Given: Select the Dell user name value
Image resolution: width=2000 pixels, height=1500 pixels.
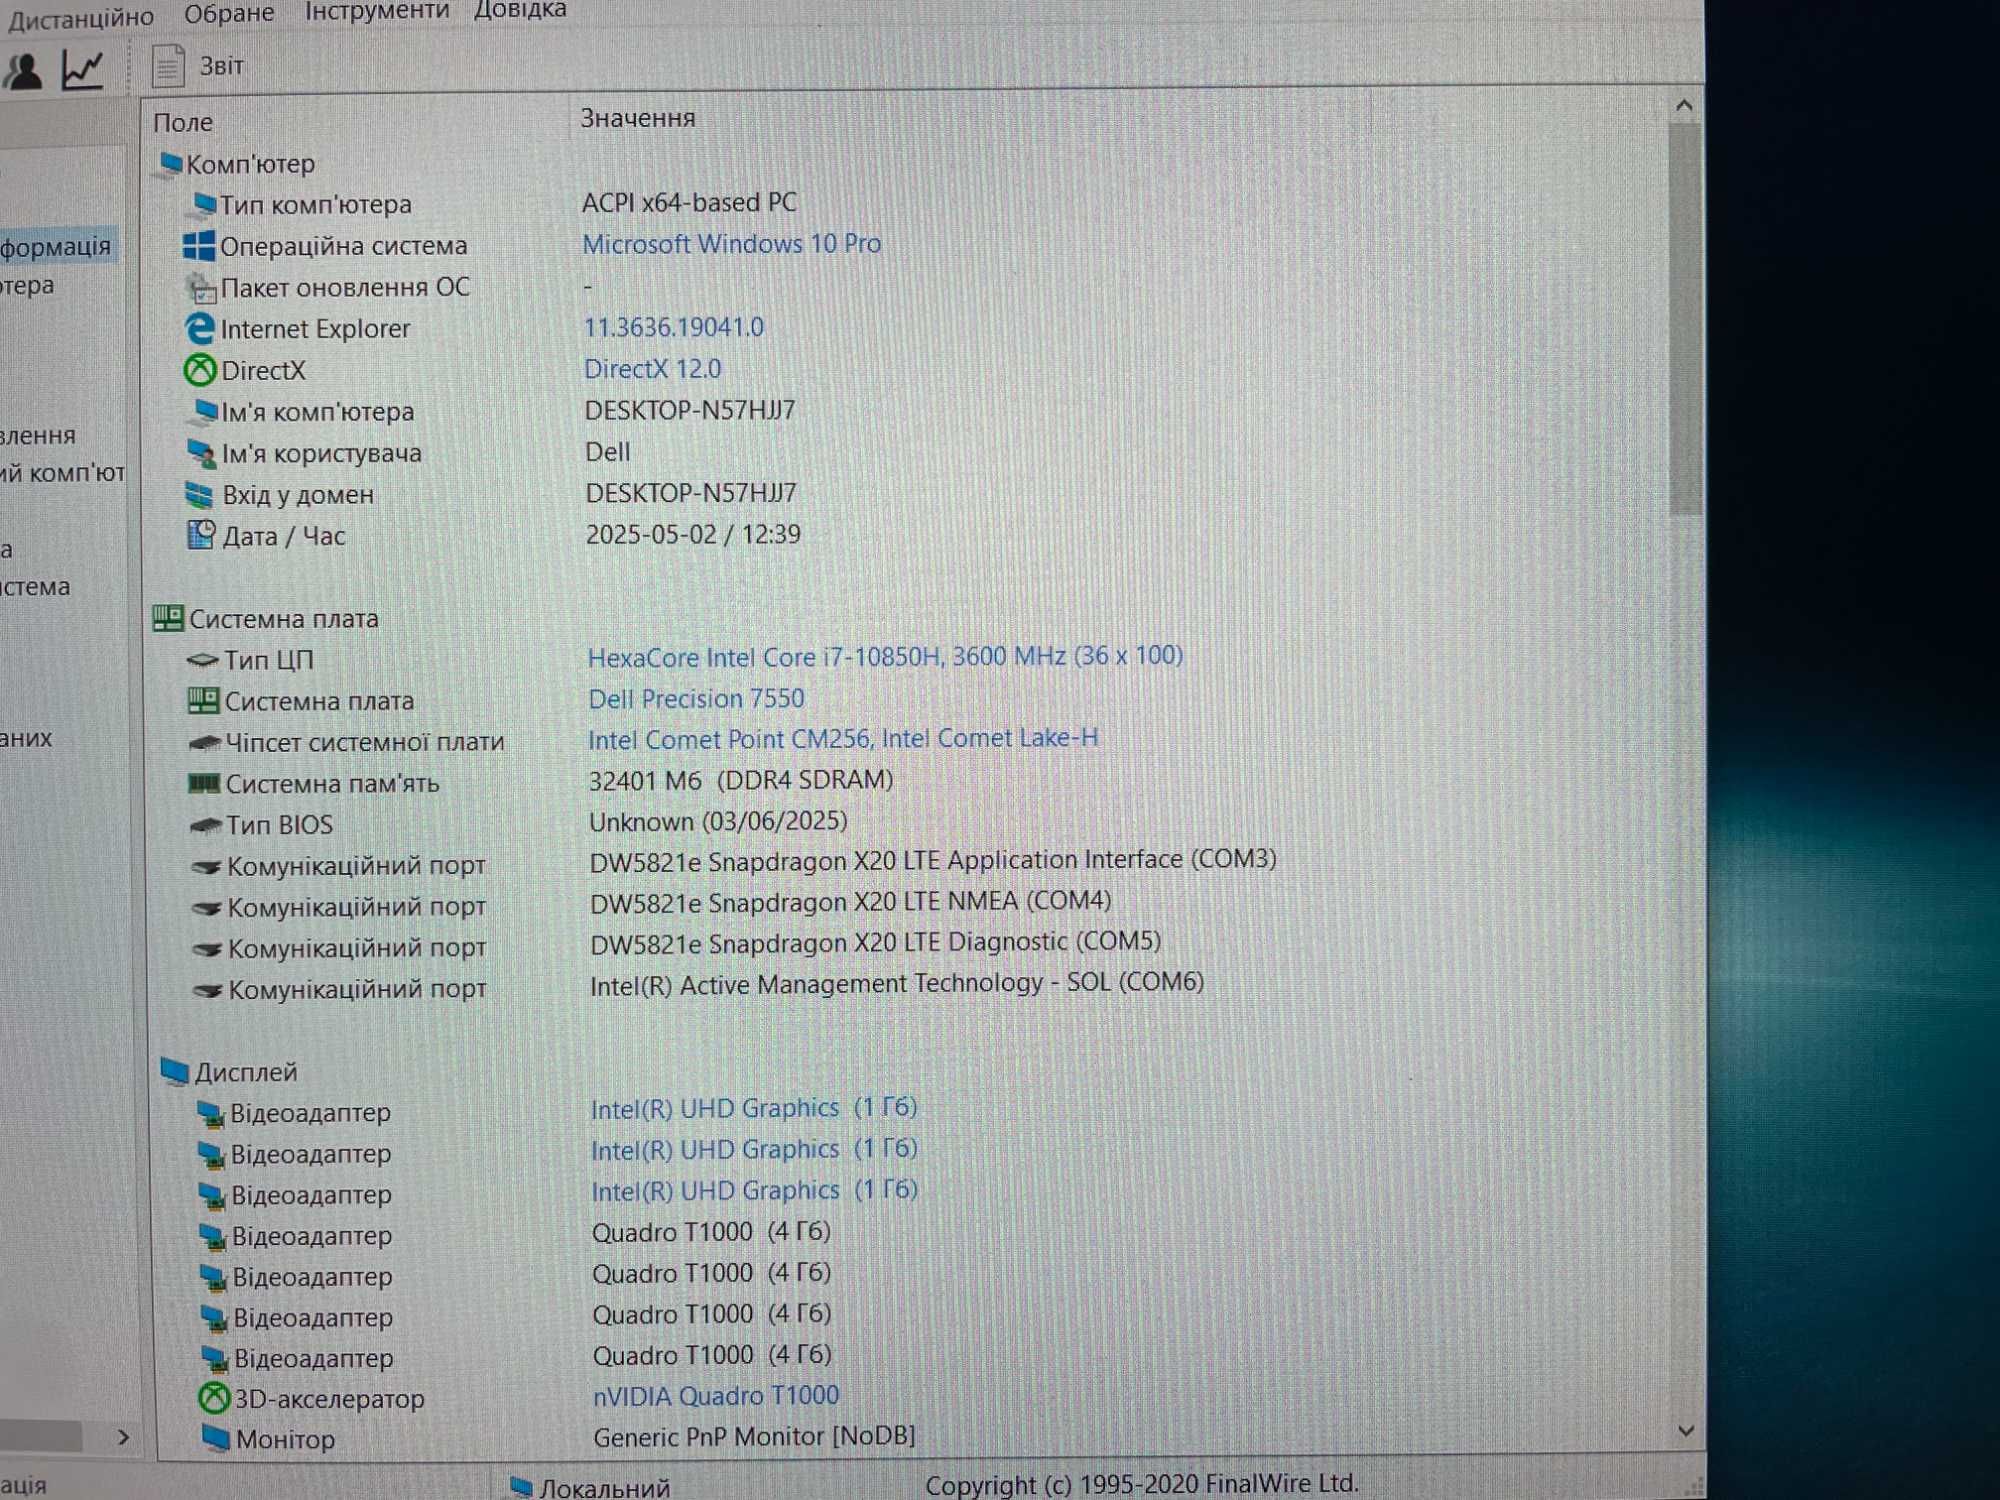Looking at the screenshot, I should point(608,452).
